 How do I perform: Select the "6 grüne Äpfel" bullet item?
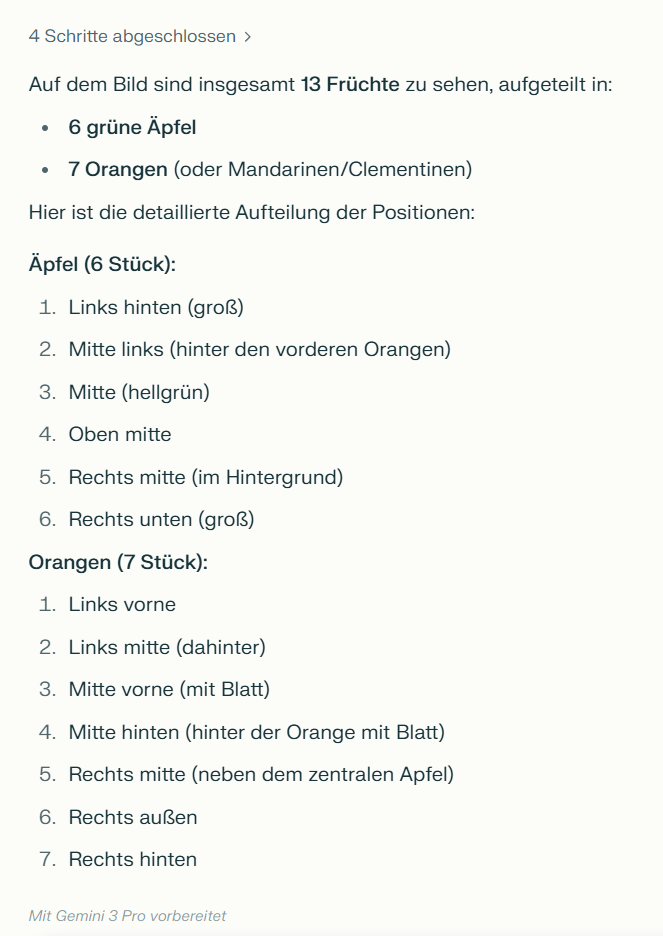(132, 128)
